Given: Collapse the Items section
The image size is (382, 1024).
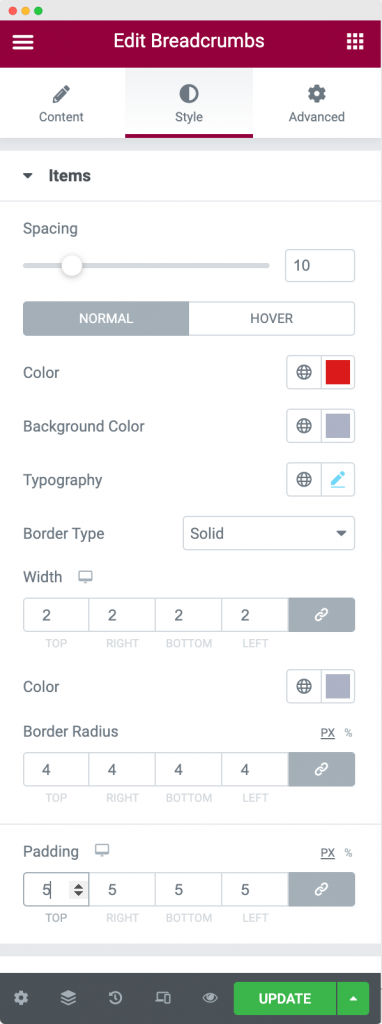Looking at the screenshot, I should 27,176.
